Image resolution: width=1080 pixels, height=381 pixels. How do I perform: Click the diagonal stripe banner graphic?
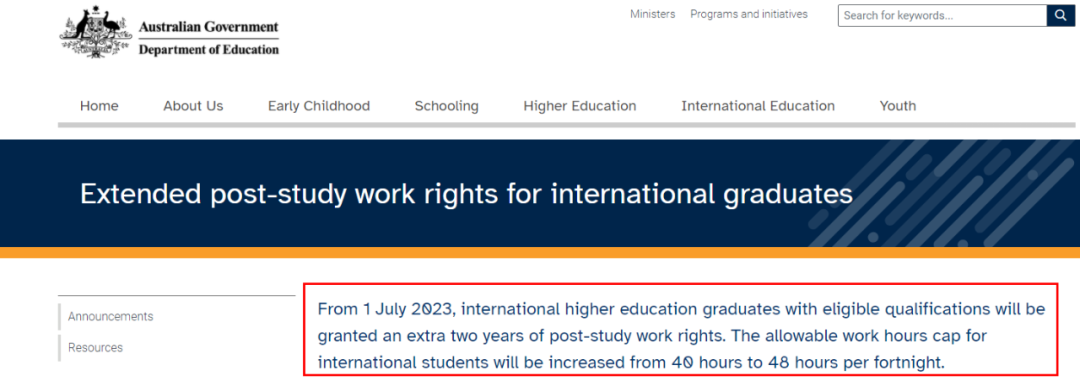tap(942, 193)
